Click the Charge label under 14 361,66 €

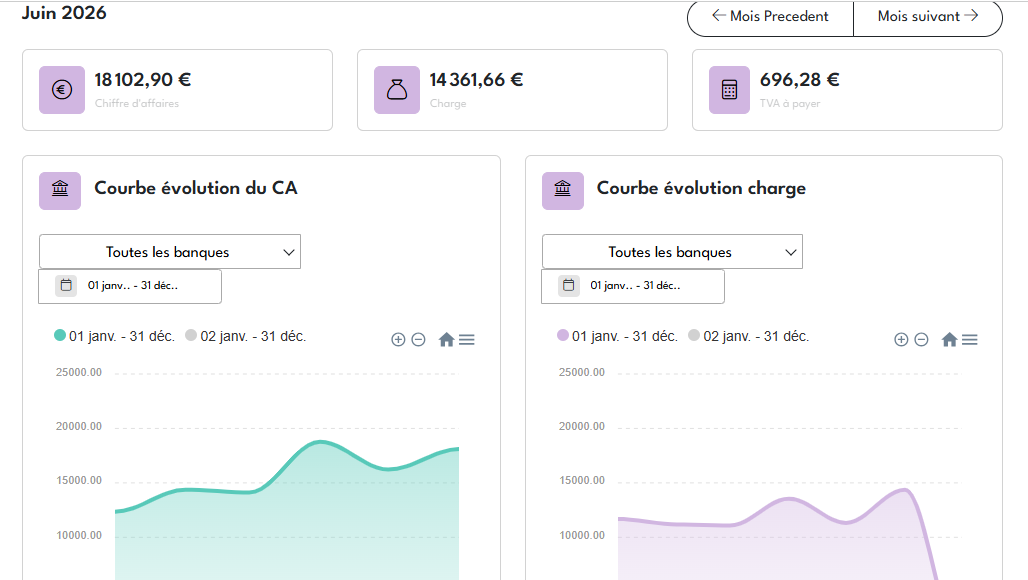(448, 104)
